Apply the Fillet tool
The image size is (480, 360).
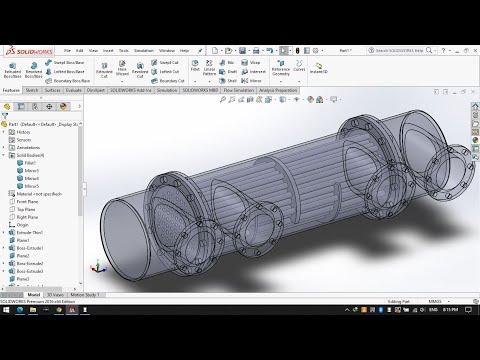(x=195, y=65)
